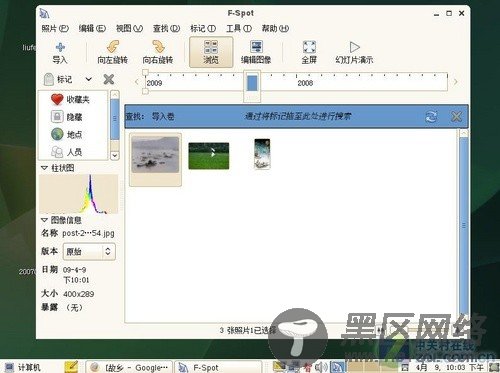500x373 pixels.
Task: Click the 导入 import toolbar icon
Action: pos(60,53)
